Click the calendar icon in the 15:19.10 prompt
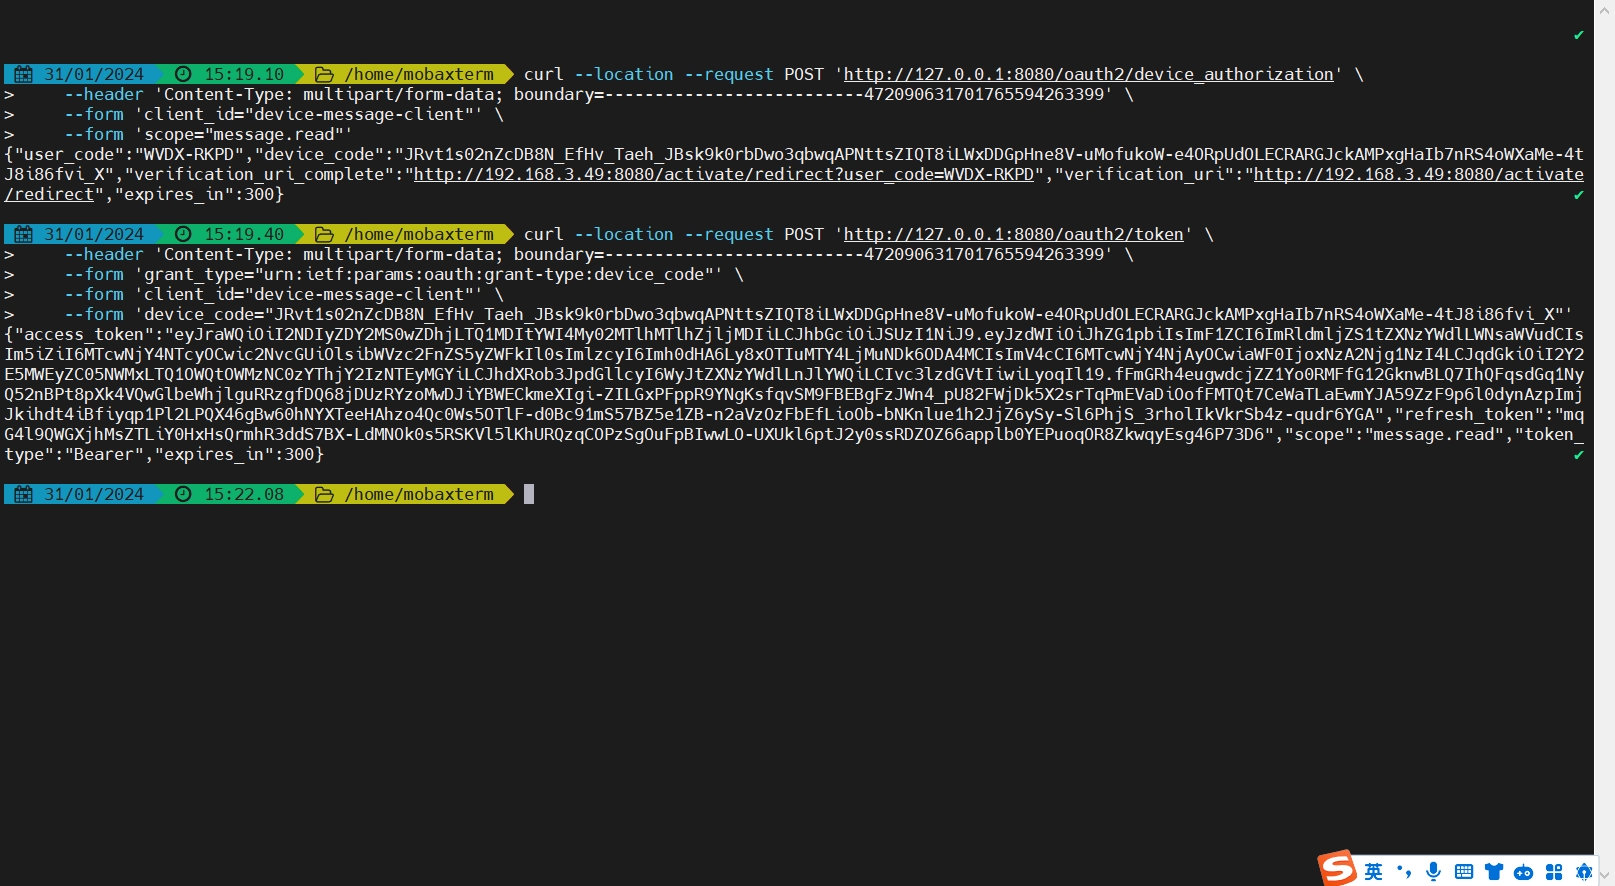 23,74
